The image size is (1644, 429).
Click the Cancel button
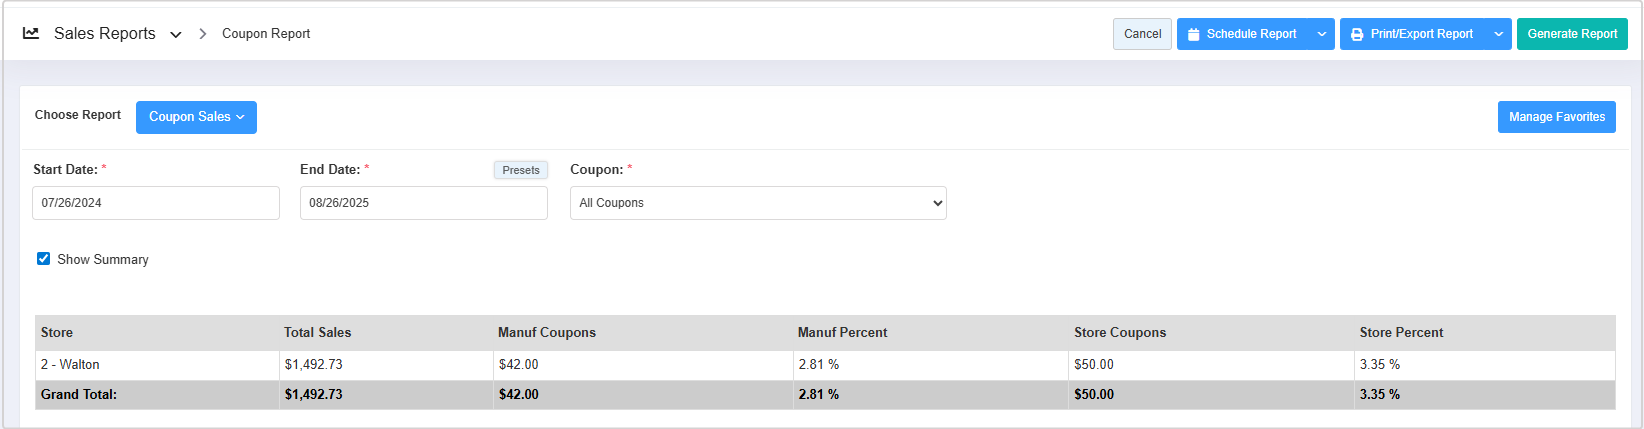coord(1142,34)
